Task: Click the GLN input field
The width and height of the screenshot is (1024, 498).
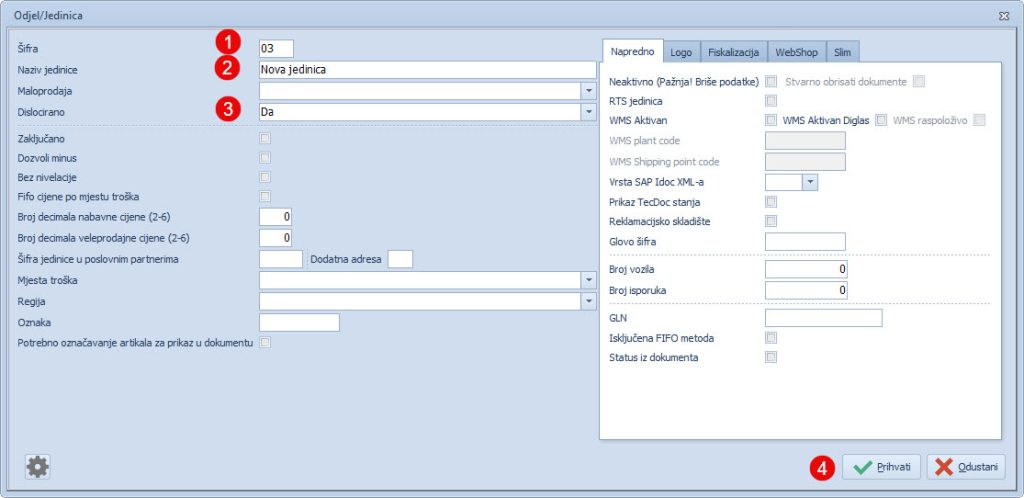Action: click(x=823, y=318)
